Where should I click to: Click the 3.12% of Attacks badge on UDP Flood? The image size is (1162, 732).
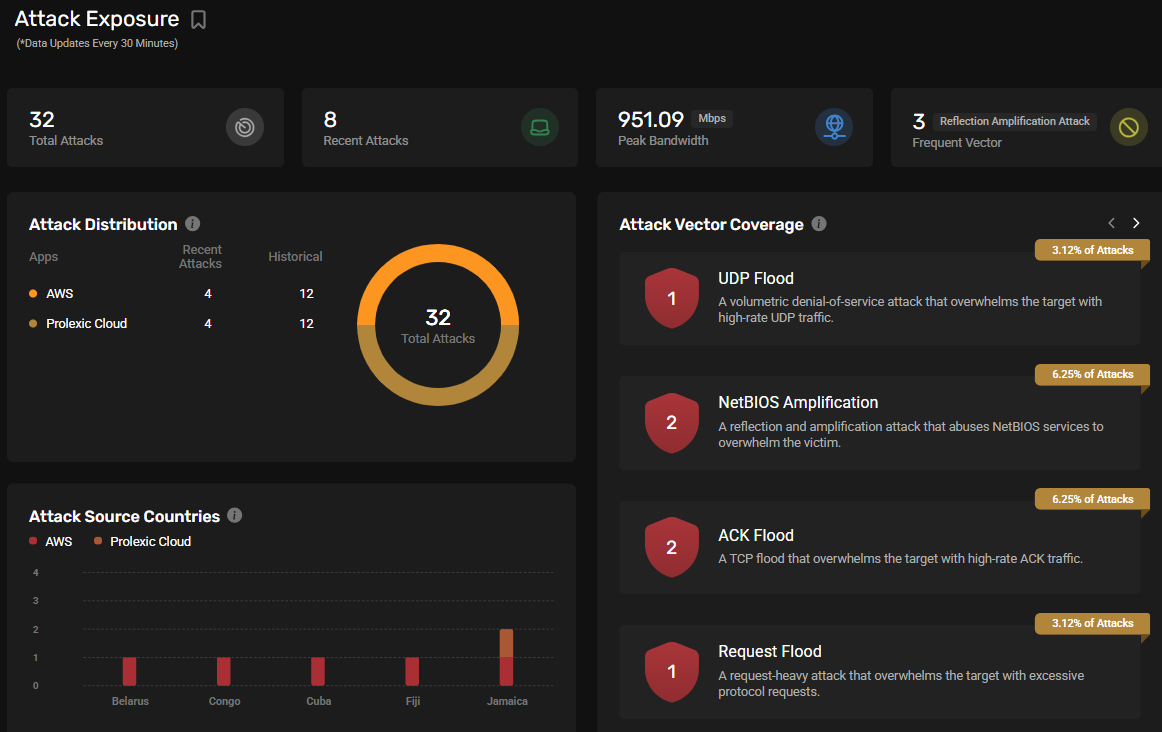click(x=1092, y=250)
